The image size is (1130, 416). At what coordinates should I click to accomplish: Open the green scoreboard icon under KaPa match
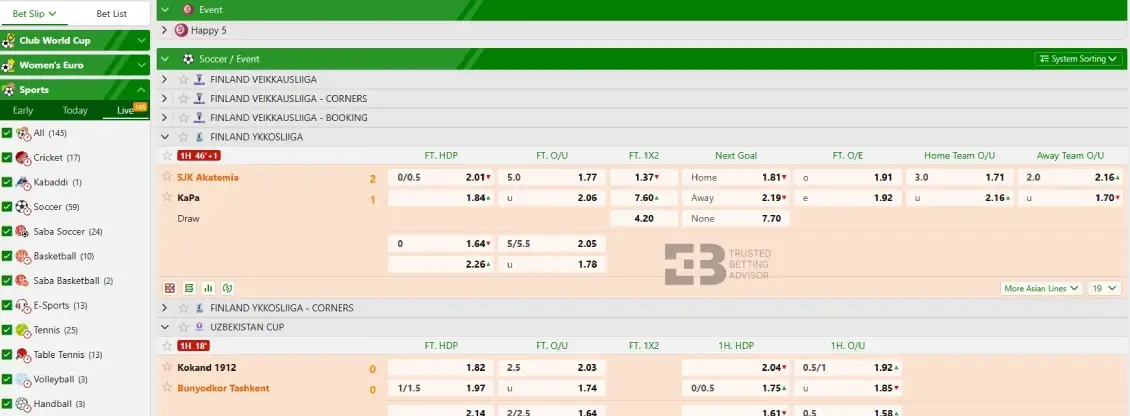189,288
